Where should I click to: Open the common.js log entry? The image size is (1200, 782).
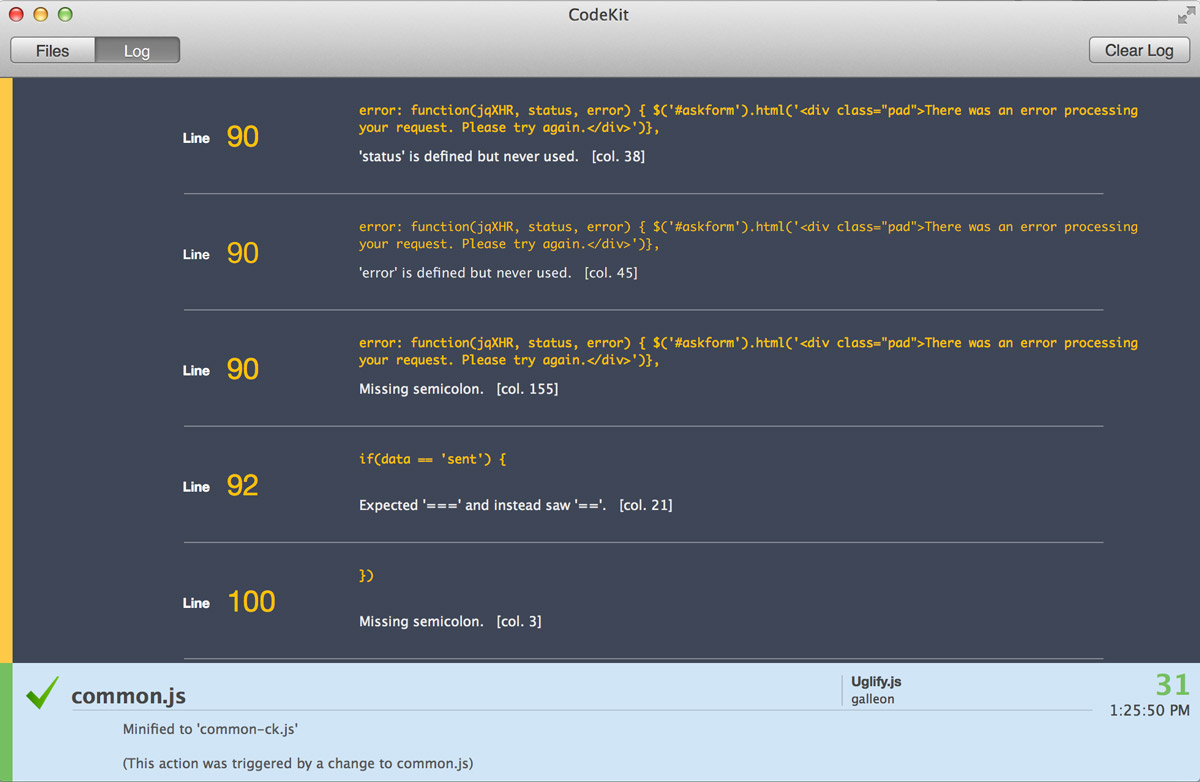(x=129, y=696)
